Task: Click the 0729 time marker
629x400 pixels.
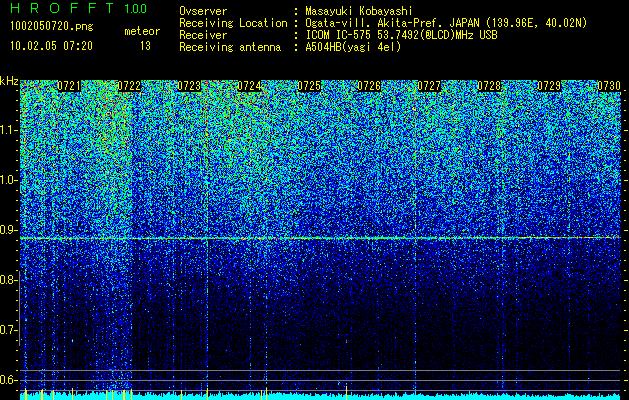Action: tap(549, 86)
